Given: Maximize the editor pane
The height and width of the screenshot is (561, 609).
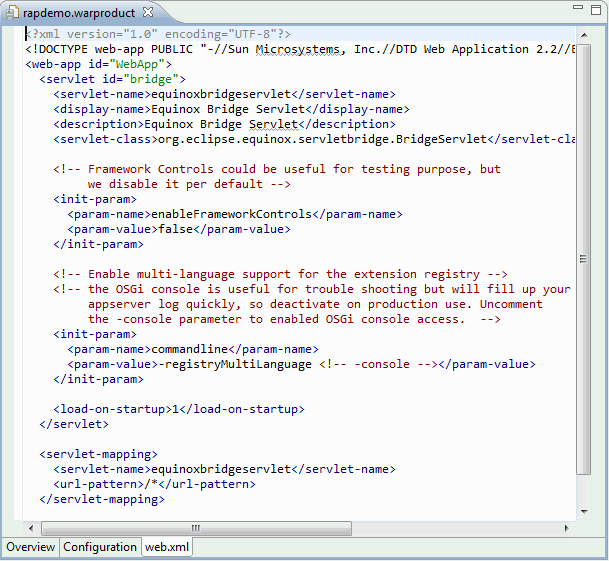Looking at the screenshot, I should (x=596, y=10).
